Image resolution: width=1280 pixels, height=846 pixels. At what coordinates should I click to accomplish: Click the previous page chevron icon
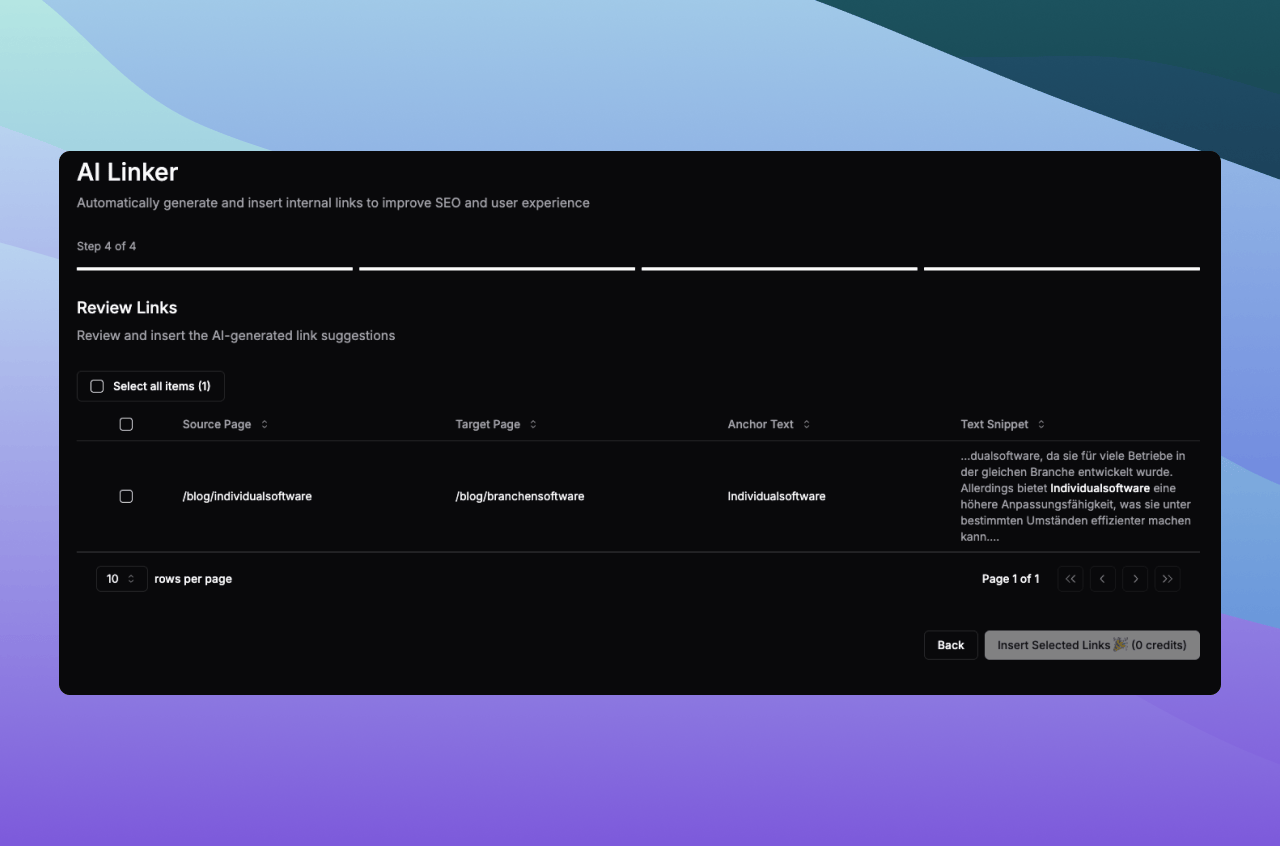coord(1102,578)
